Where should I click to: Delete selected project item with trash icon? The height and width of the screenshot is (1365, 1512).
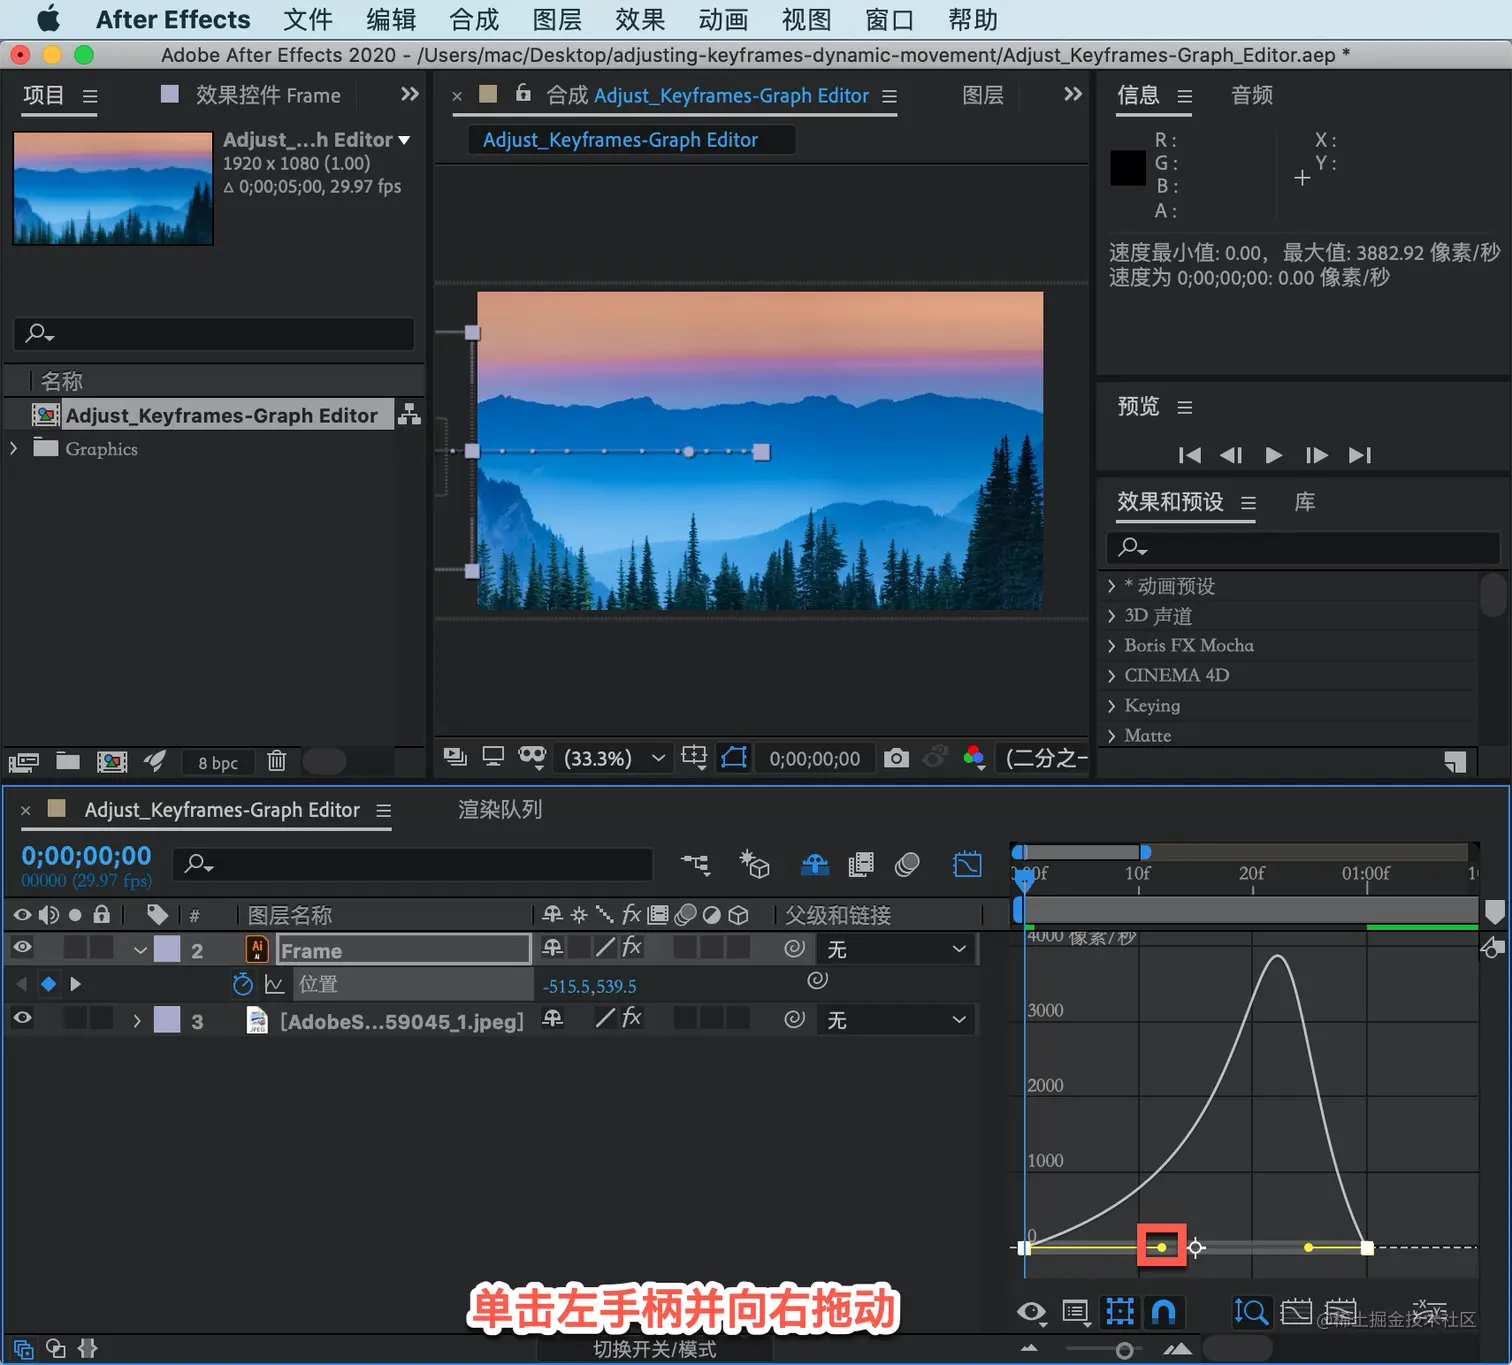pos(277,762)
